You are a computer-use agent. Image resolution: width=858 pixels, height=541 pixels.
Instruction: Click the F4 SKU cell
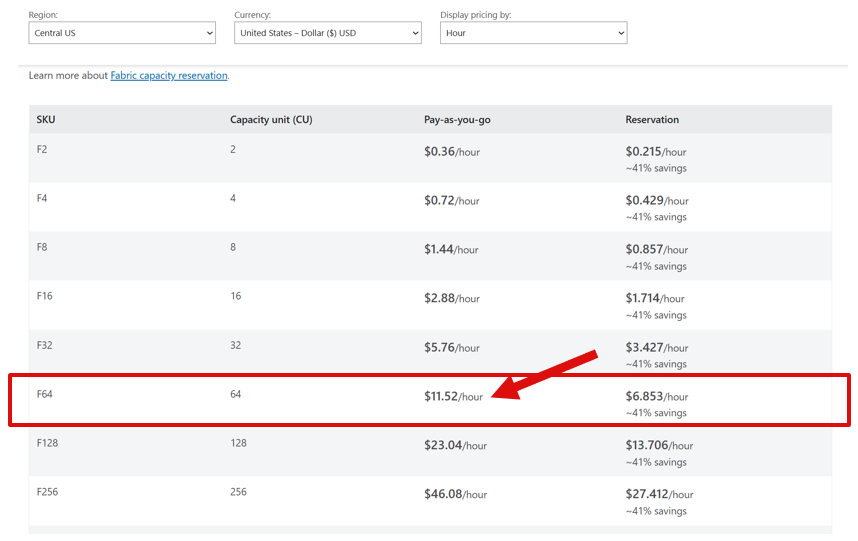42,198
